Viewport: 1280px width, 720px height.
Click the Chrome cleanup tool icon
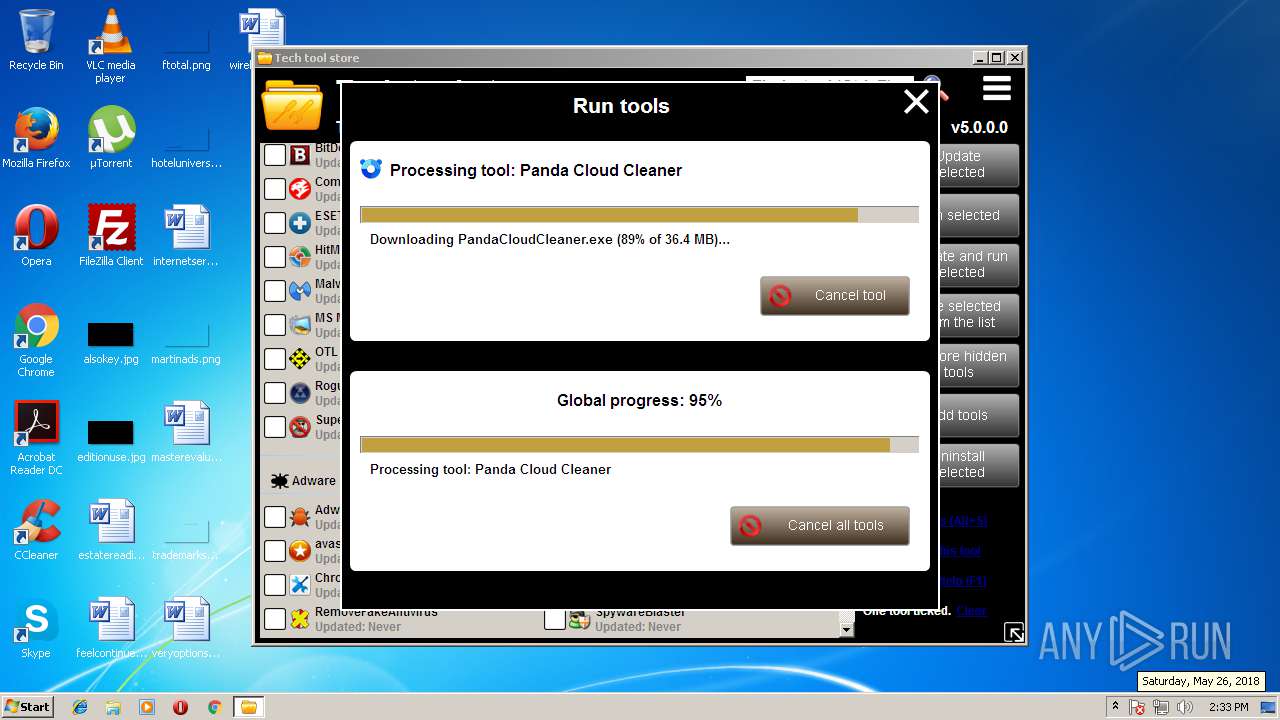pyautogui.click(x=300, y=585)
